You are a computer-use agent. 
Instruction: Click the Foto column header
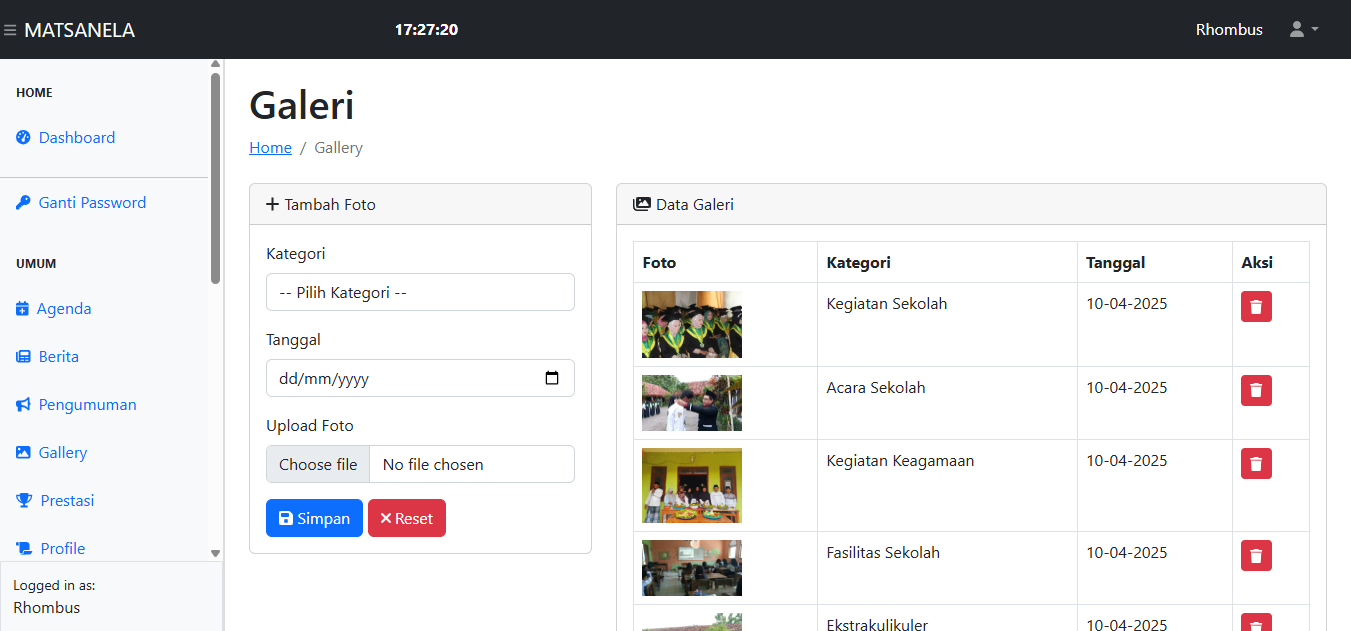pyautogui.click(x=725, y=262)
